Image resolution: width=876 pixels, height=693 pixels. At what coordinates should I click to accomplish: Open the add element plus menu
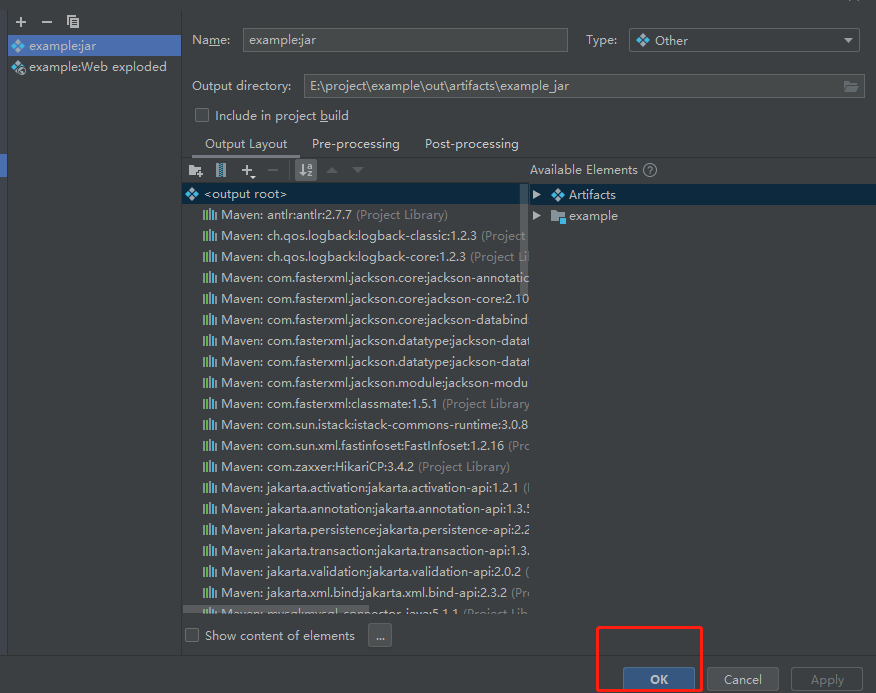247,170
